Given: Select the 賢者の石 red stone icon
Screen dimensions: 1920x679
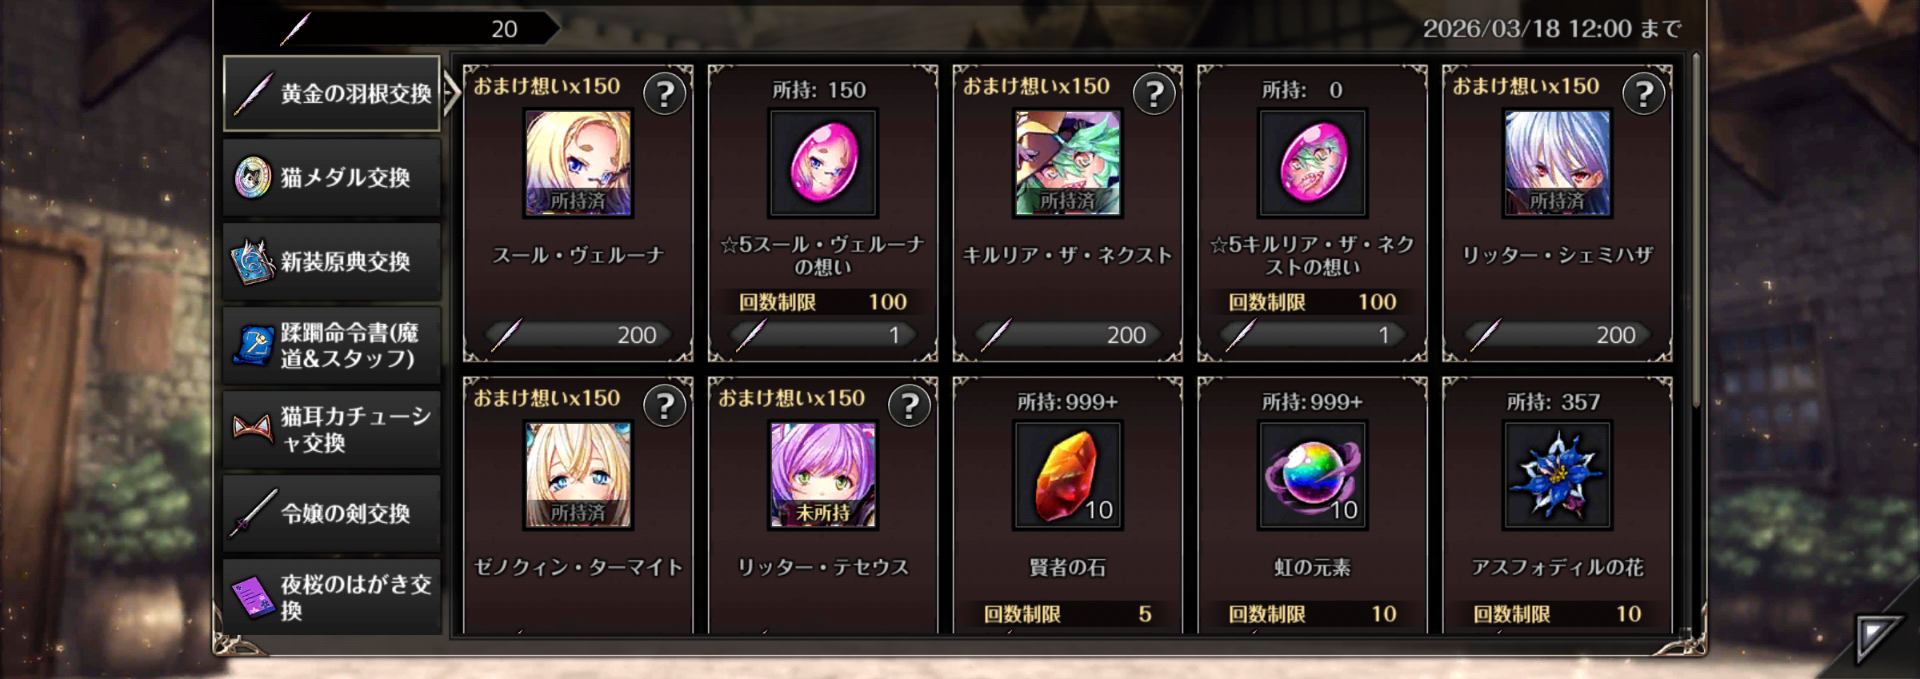Looking at the screenshot, I should tap(1068, 475).
